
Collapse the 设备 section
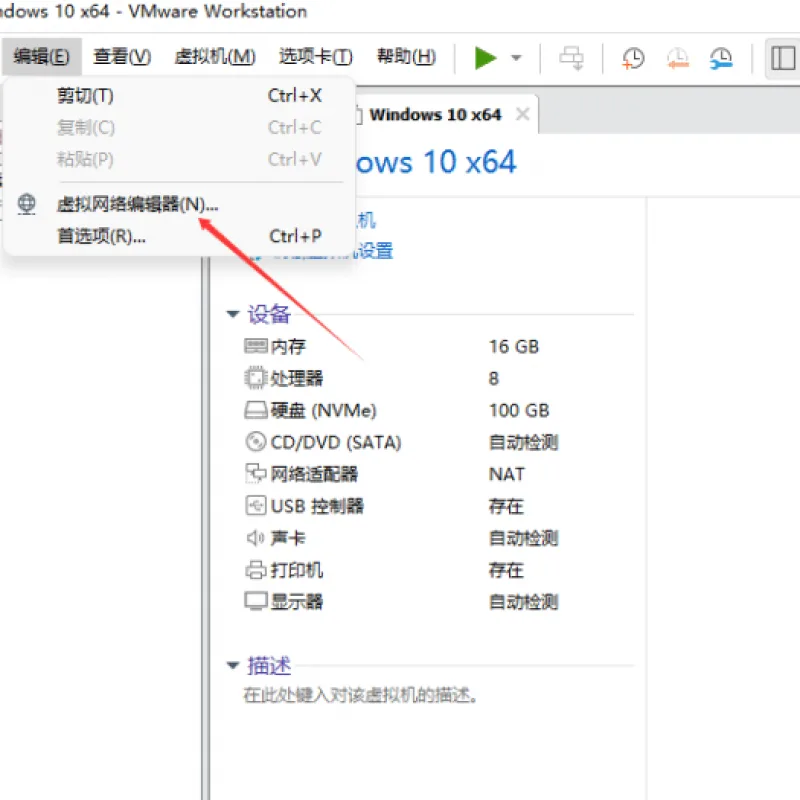[233, 314]
